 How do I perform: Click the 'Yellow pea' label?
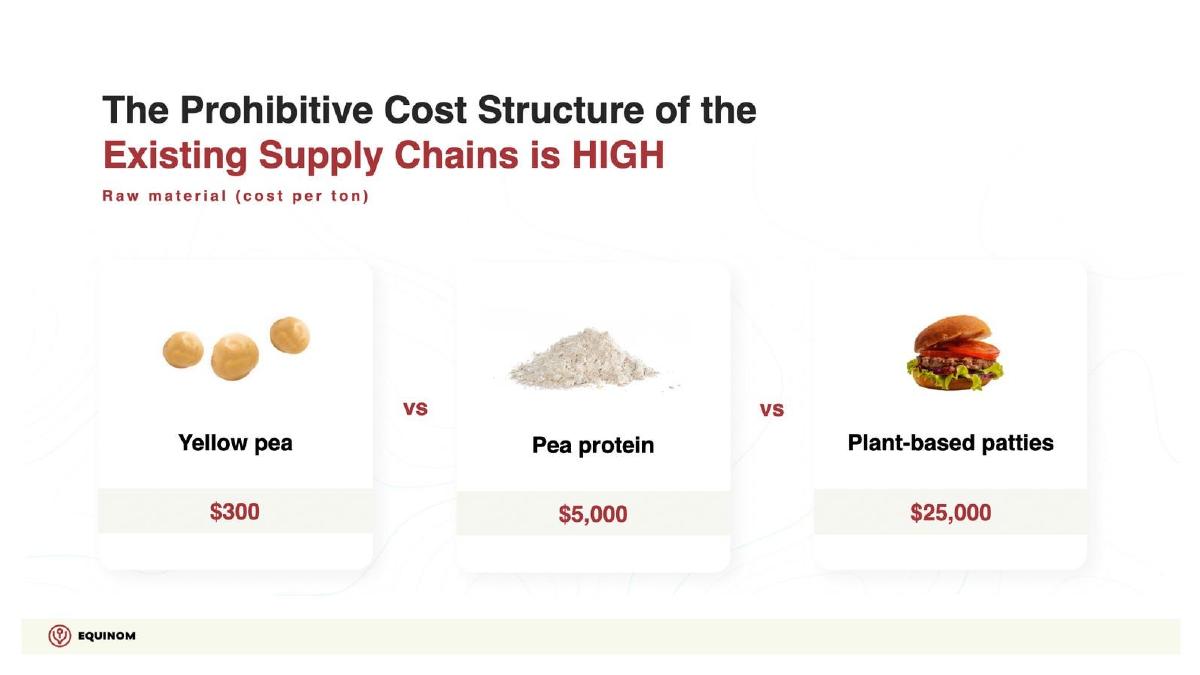click(235, 442)
